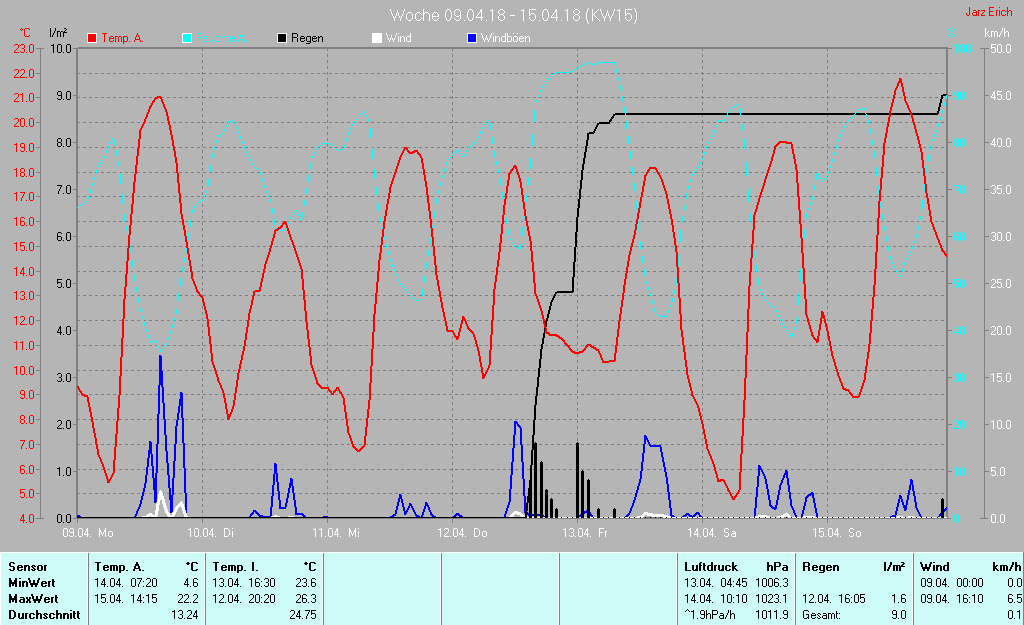
Task: Click the 'Sensor' table header
Action: (27, 567)
